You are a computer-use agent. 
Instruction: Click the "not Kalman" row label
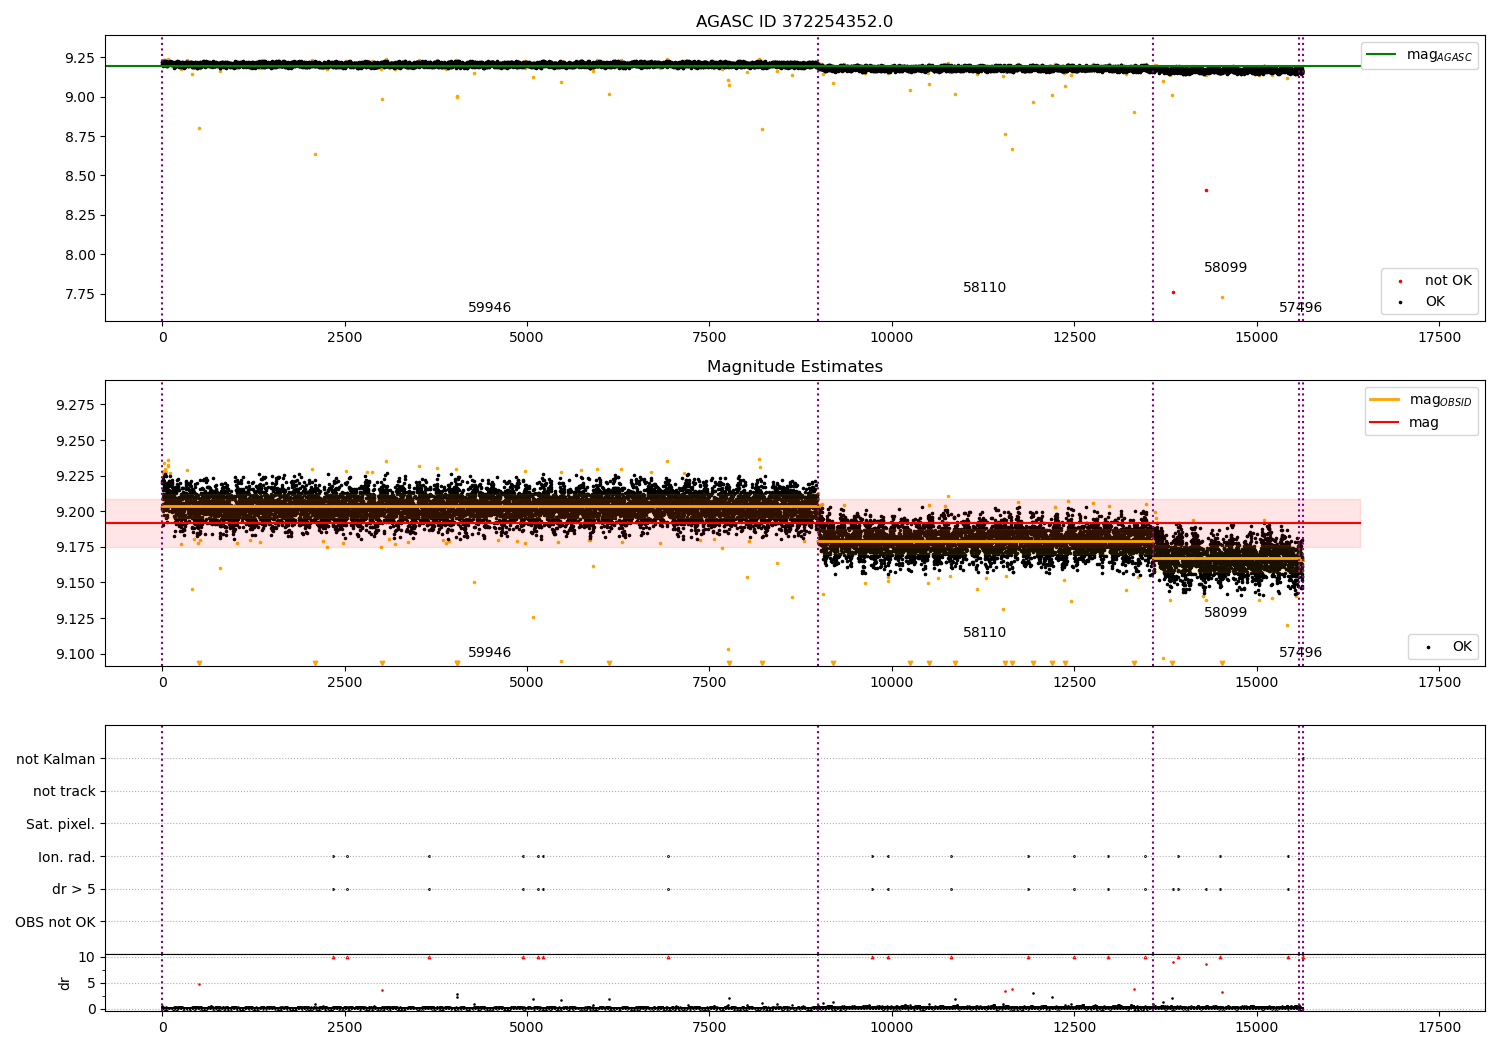click(56, 760)
